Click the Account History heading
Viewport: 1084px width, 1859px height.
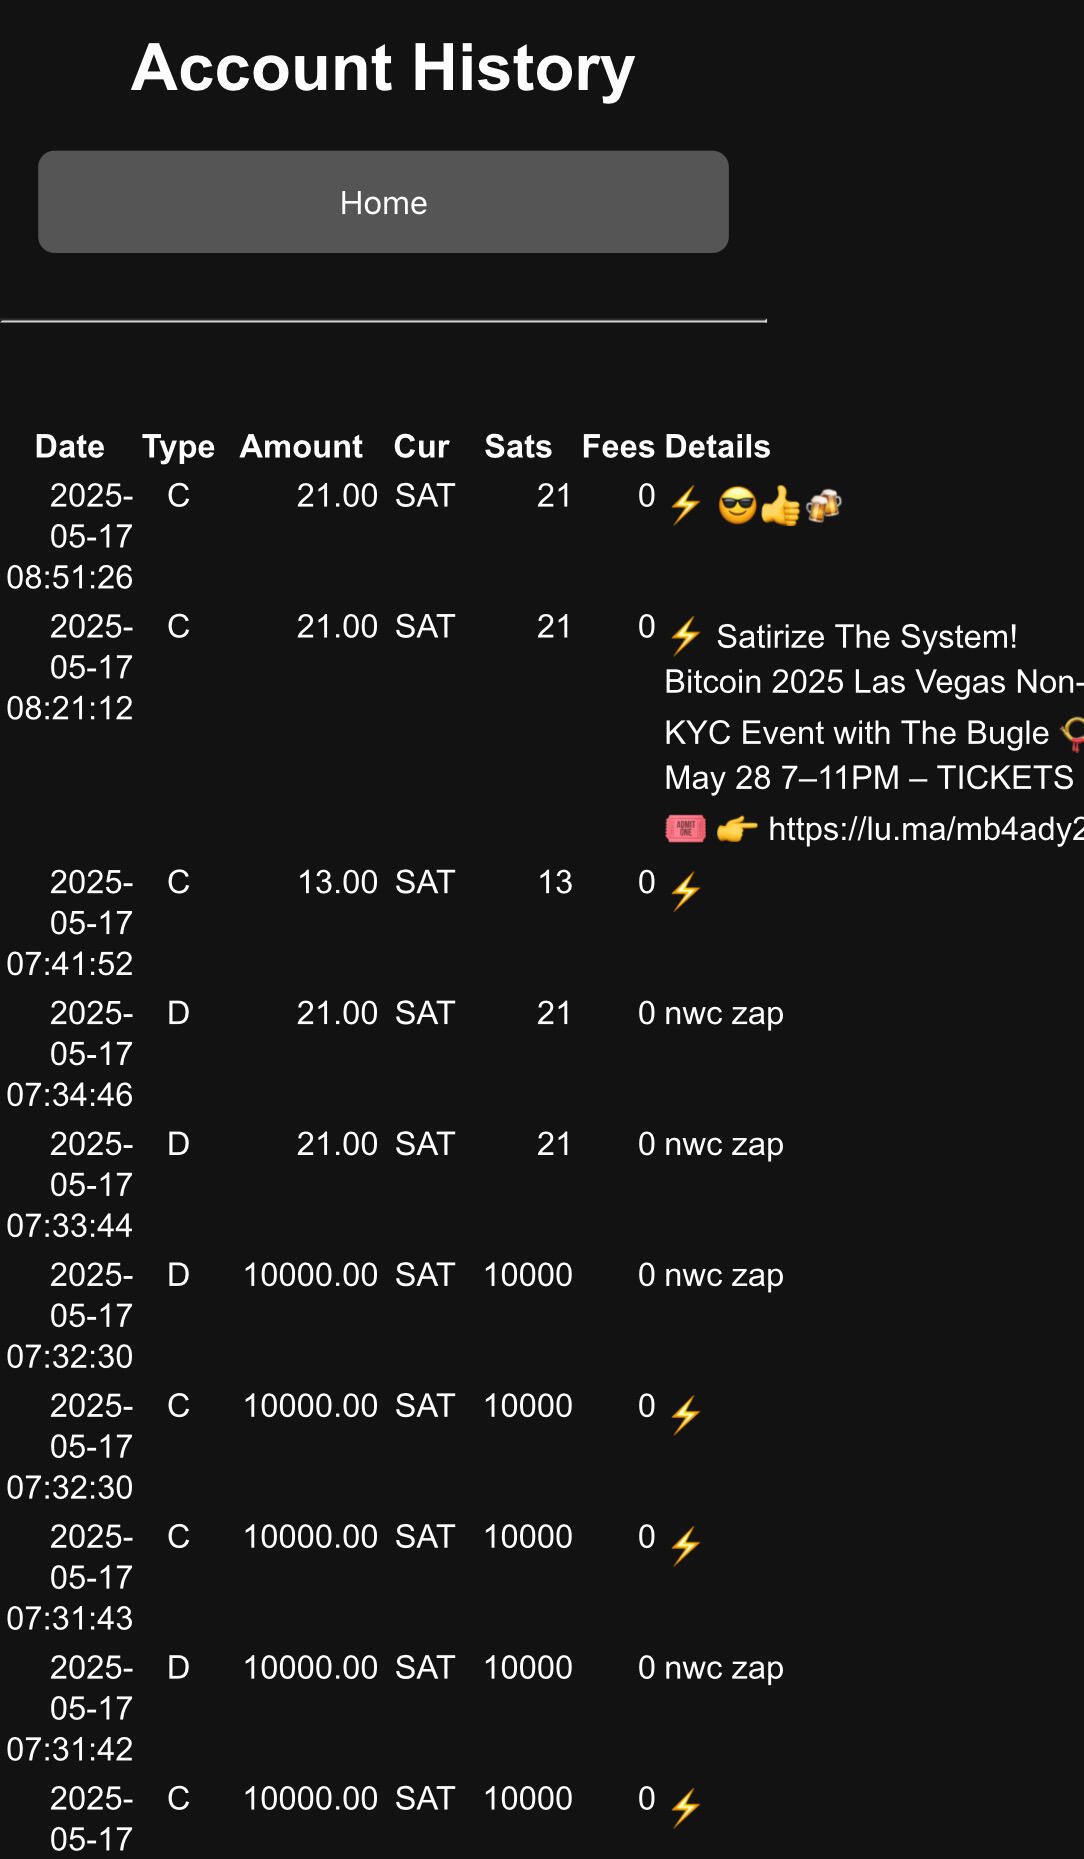point(383,68)
